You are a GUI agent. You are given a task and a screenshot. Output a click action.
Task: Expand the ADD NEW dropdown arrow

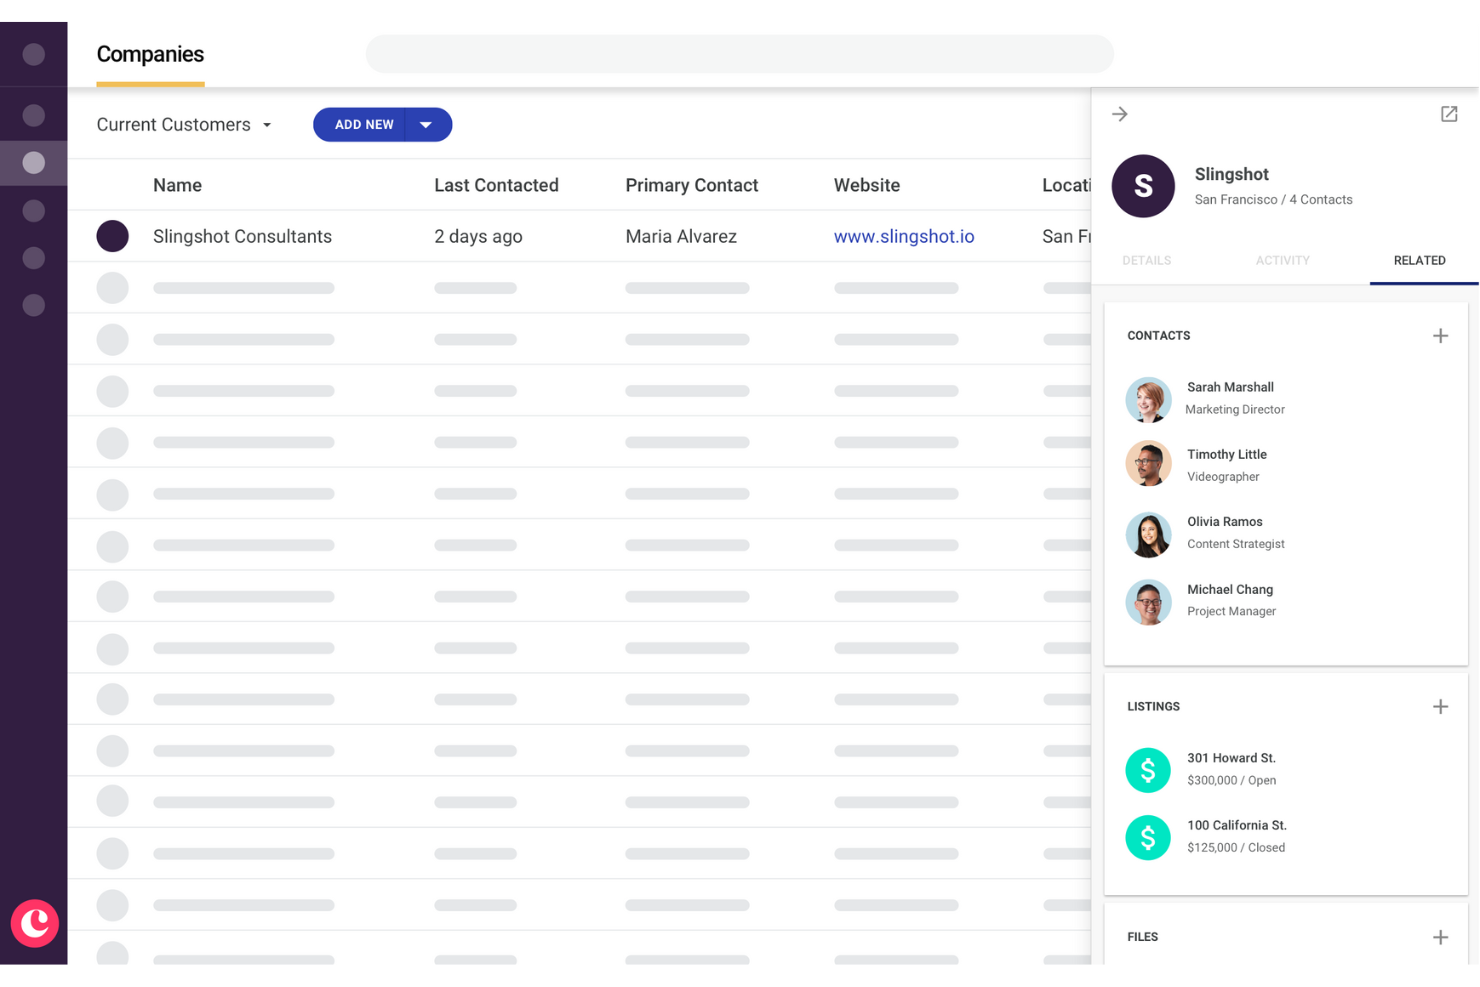pos(426,124)
